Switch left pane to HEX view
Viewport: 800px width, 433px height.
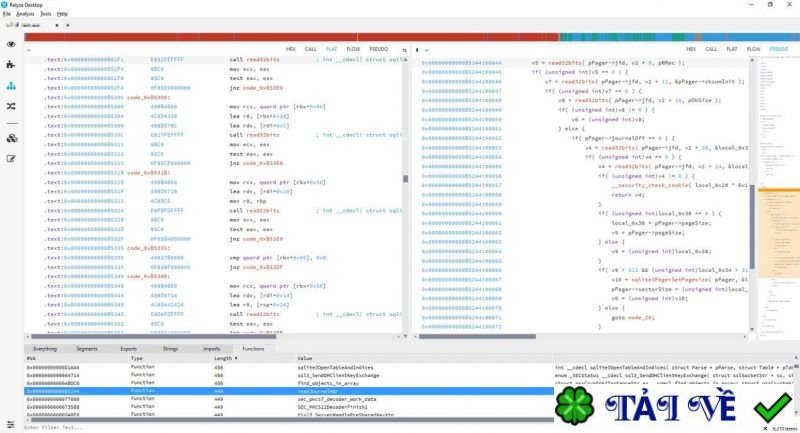291,48
